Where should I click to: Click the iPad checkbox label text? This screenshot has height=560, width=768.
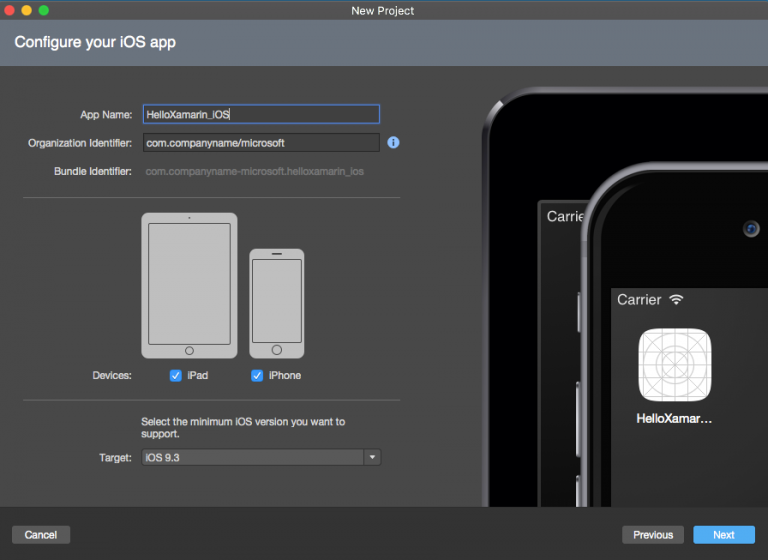coord(198,375)
